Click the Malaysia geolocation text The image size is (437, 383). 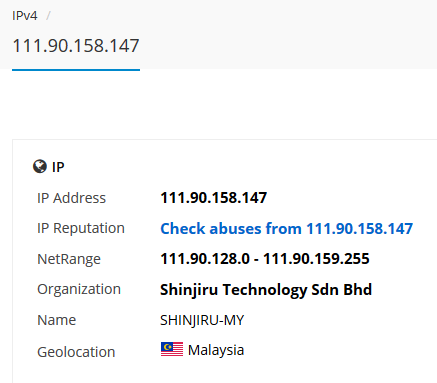(216, 350)
